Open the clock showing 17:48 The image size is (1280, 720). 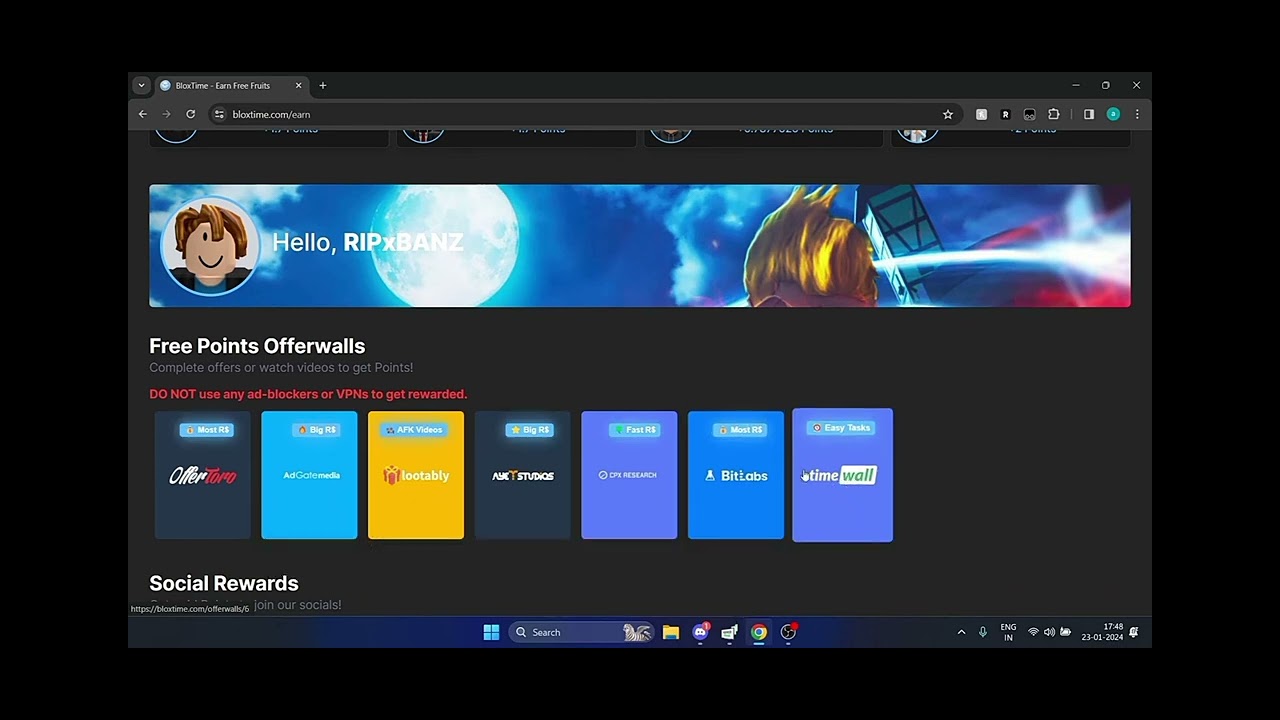click(x=1102, y=632)
